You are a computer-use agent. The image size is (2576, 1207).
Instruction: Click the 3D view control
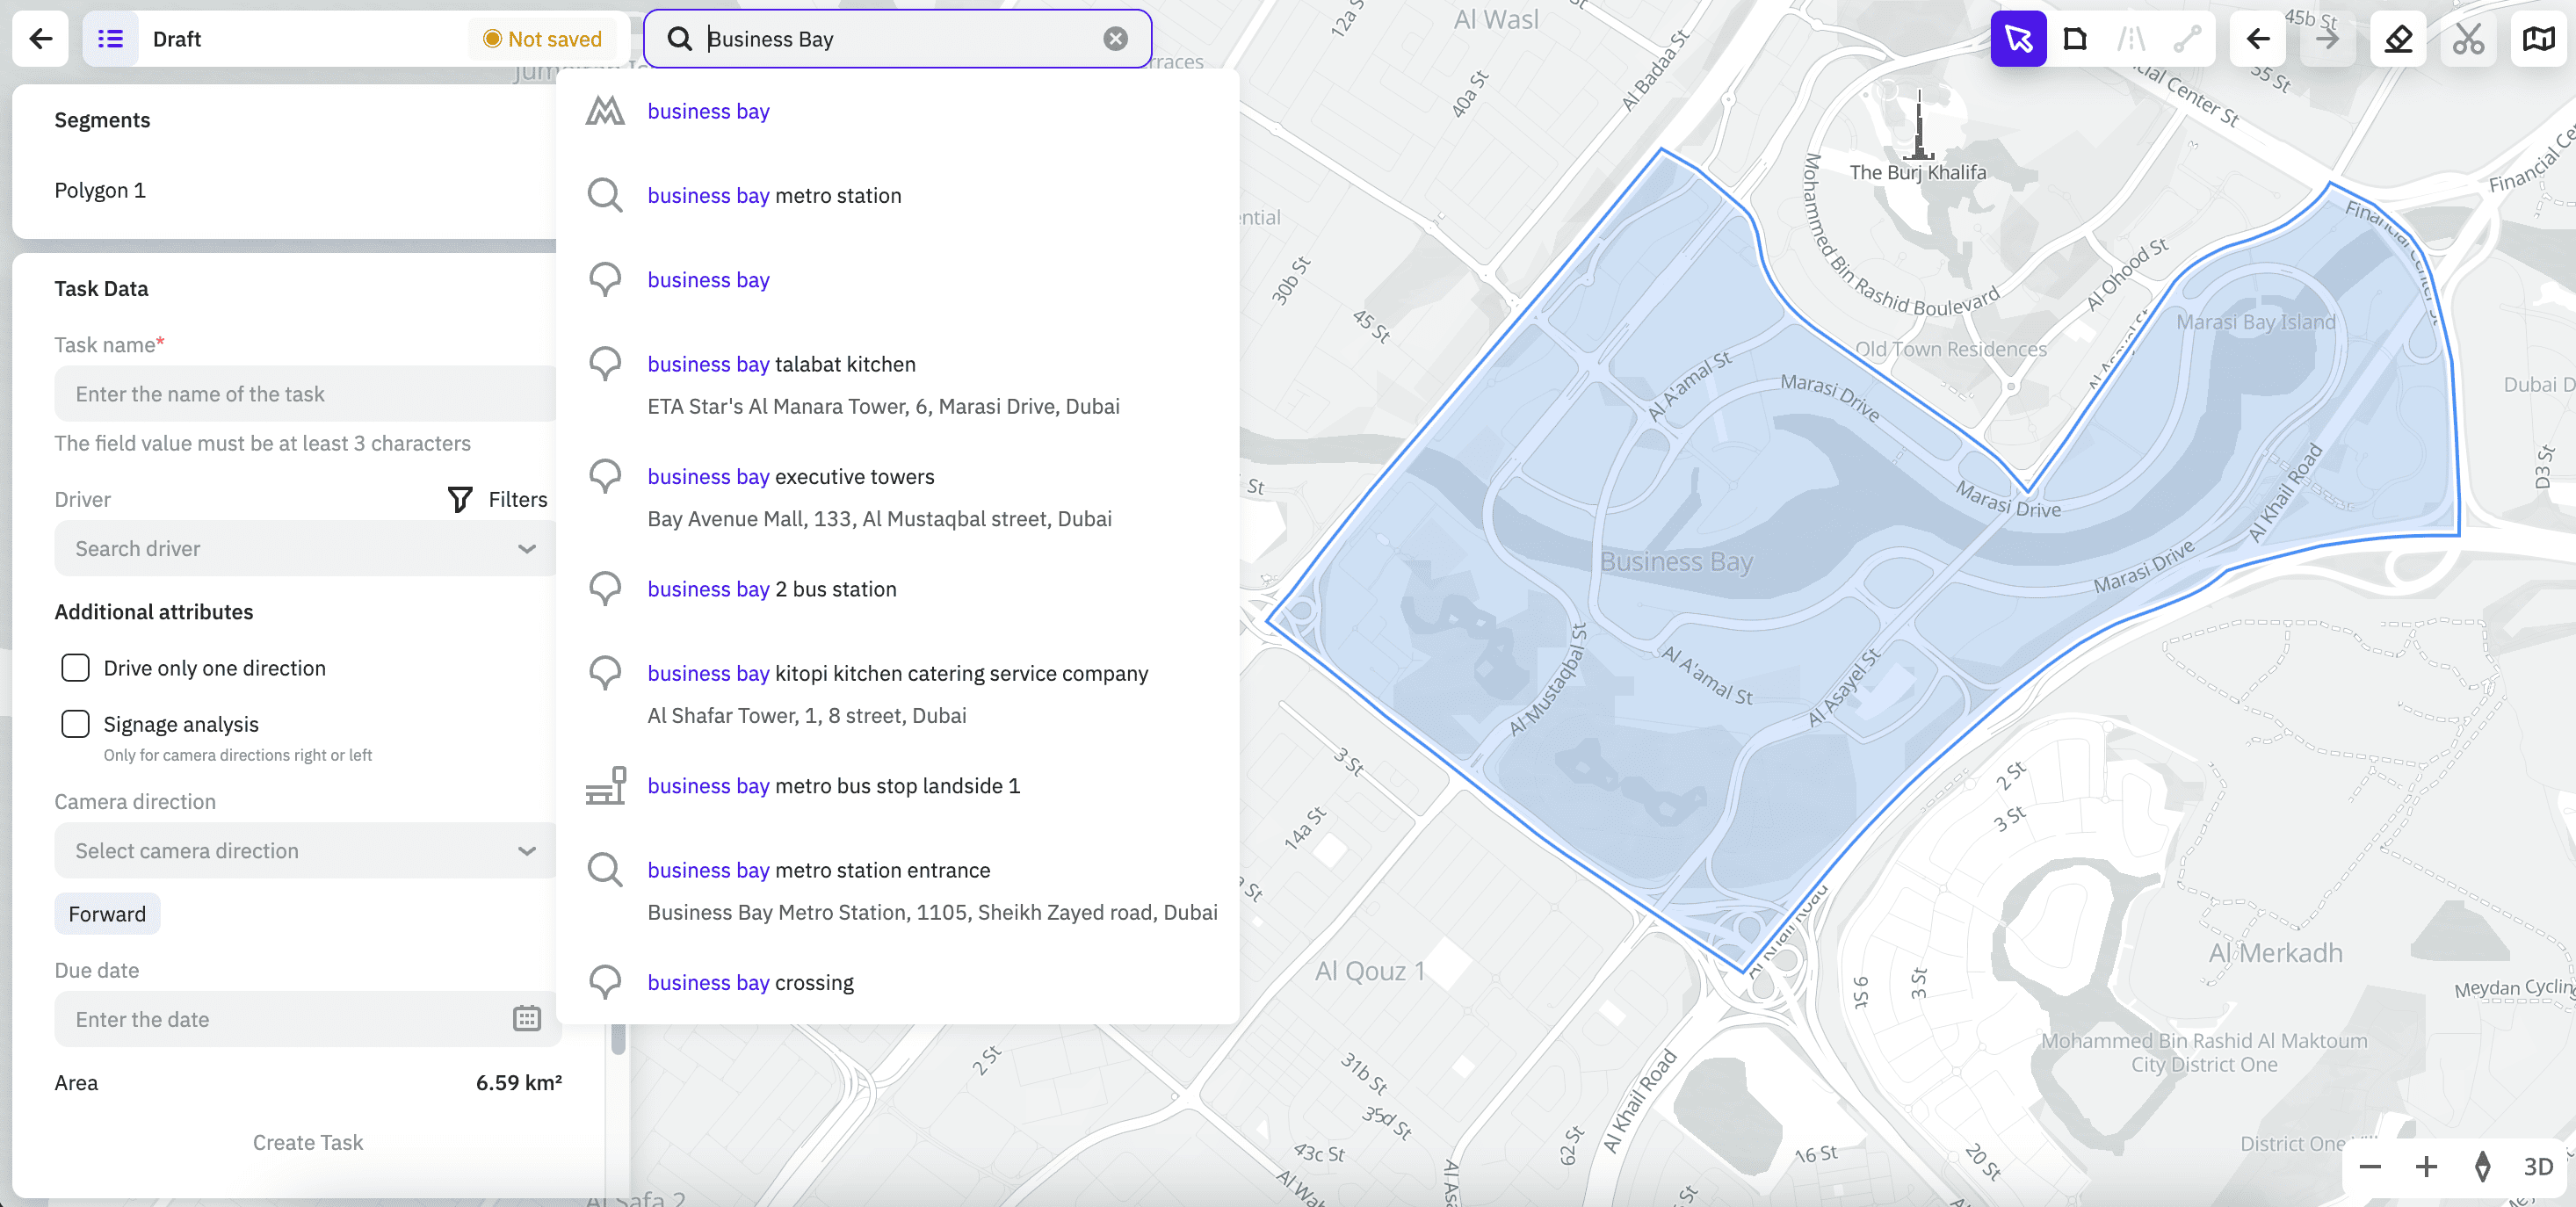point(2537,1167)
